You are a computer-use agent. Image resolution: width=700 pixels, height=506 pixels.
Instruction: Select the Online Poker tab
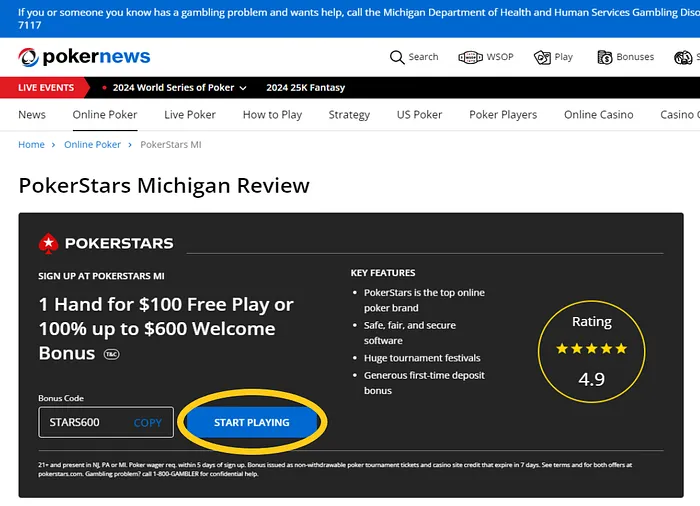pyautogui.click(x=105, y=115)
